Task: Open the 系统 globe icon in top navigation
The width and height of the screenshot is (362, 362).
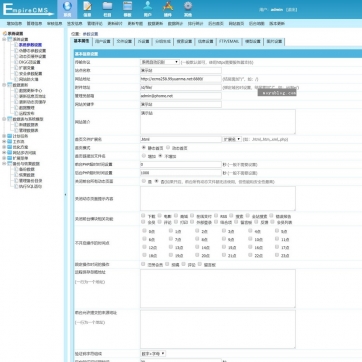Action: pyautogui.click(x=67, y=7)
